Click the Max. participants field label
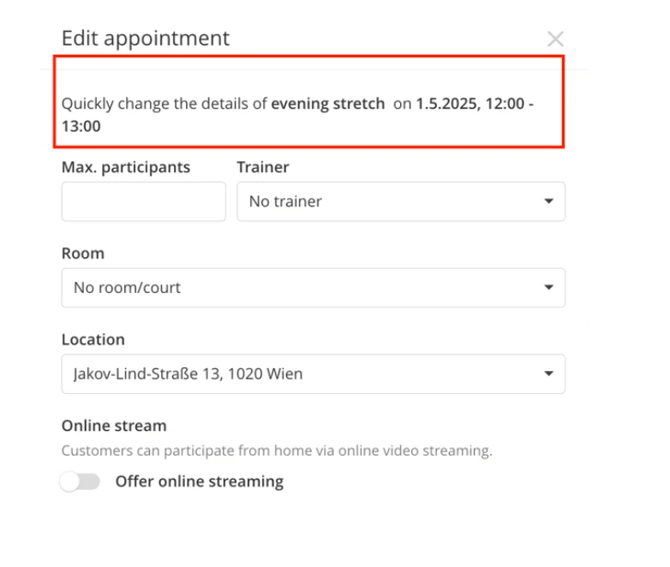Viewport: 670px width, 567px height. (x=126, y=167)
